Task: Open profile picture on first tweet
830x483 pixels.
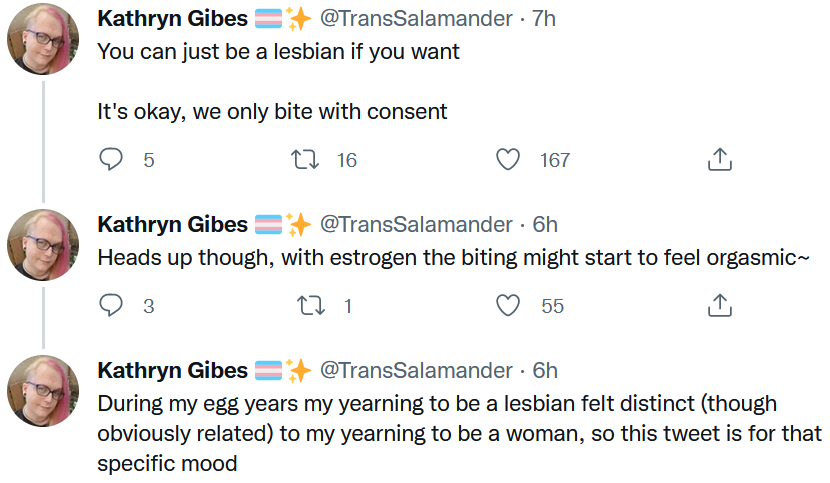Action: (43, 39)
